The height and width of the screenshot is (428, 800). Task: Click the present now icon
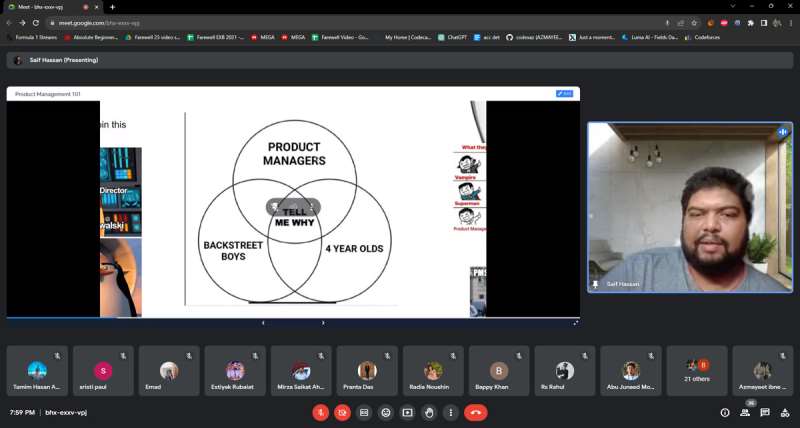pyautogui.click(x=407, y=412)
